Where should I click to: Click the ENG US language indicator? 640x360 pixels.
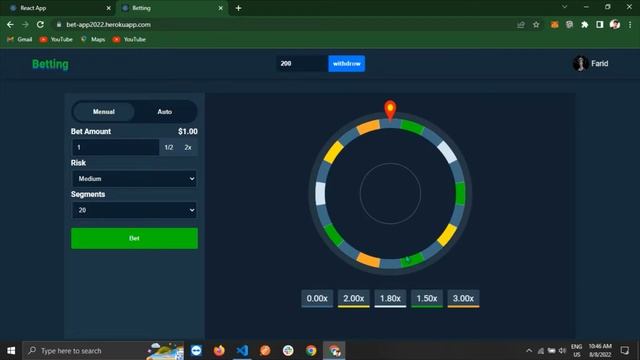576,351
